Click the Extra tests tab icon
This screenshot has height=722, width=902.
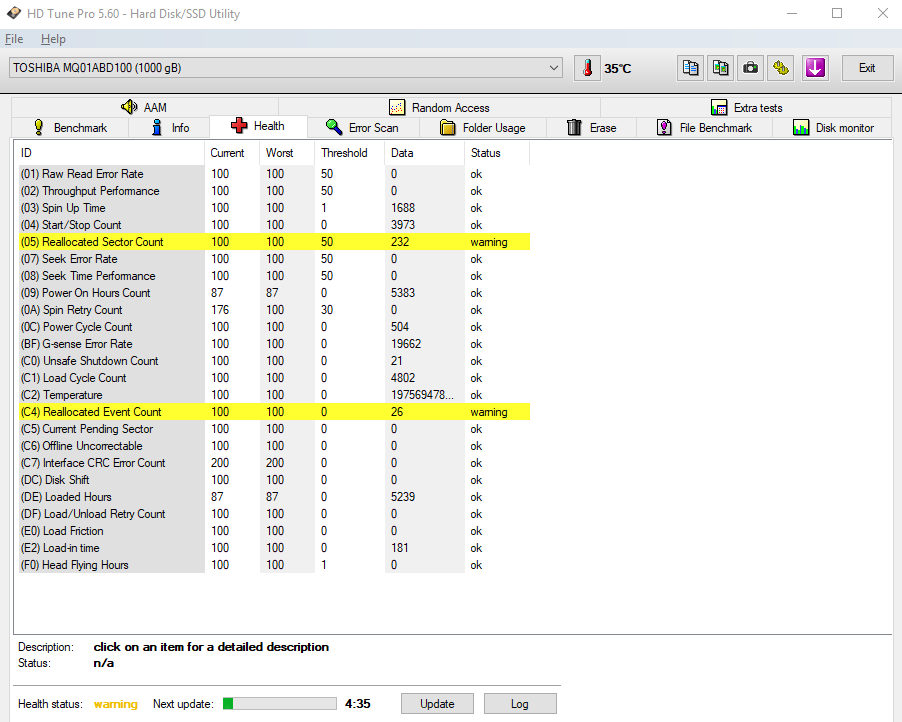click(719, 108)
